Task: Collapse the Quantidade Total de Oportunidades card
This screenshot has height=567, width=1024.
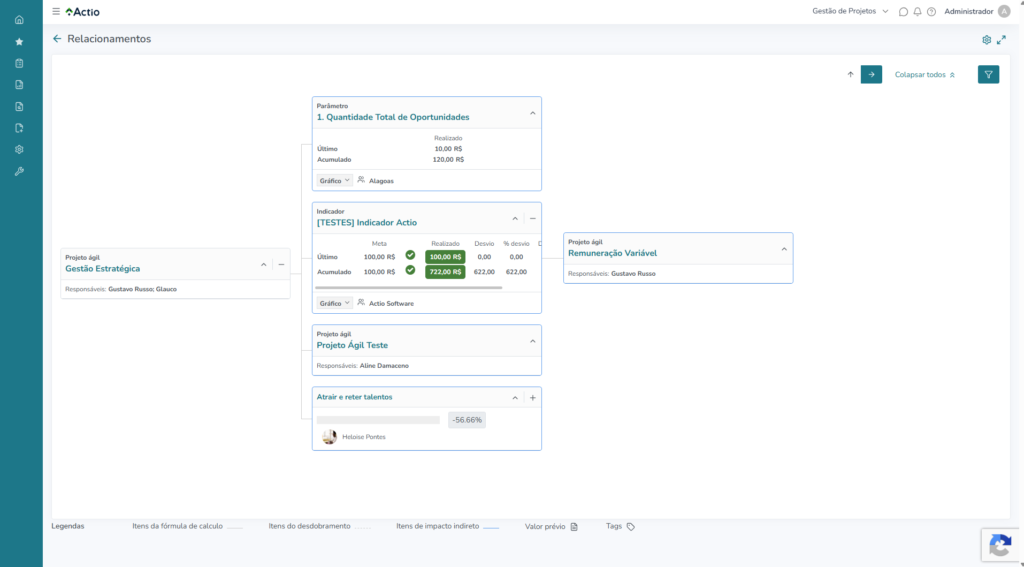Action: 532,113
